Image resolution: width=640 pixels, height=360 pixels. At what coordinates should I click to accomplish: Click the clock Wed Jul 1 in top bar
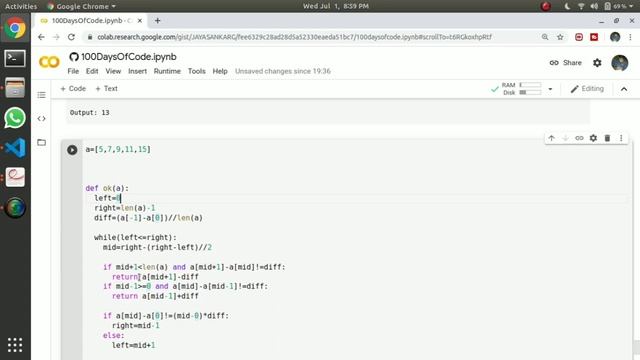pos(336,6)
